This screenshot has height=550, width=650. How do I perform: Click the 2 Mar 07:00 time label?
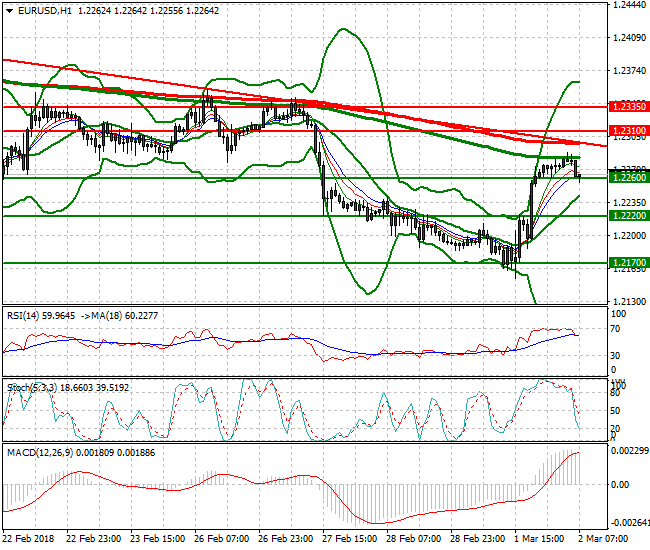click(603, 539)
